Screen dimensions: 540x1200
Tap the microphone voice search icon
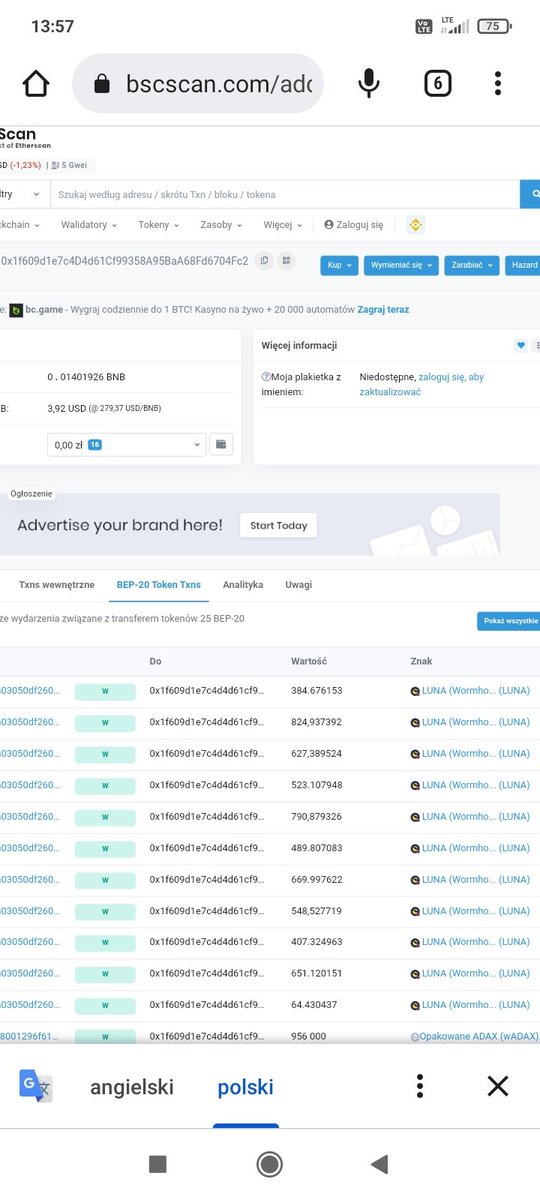click(369, 84)
